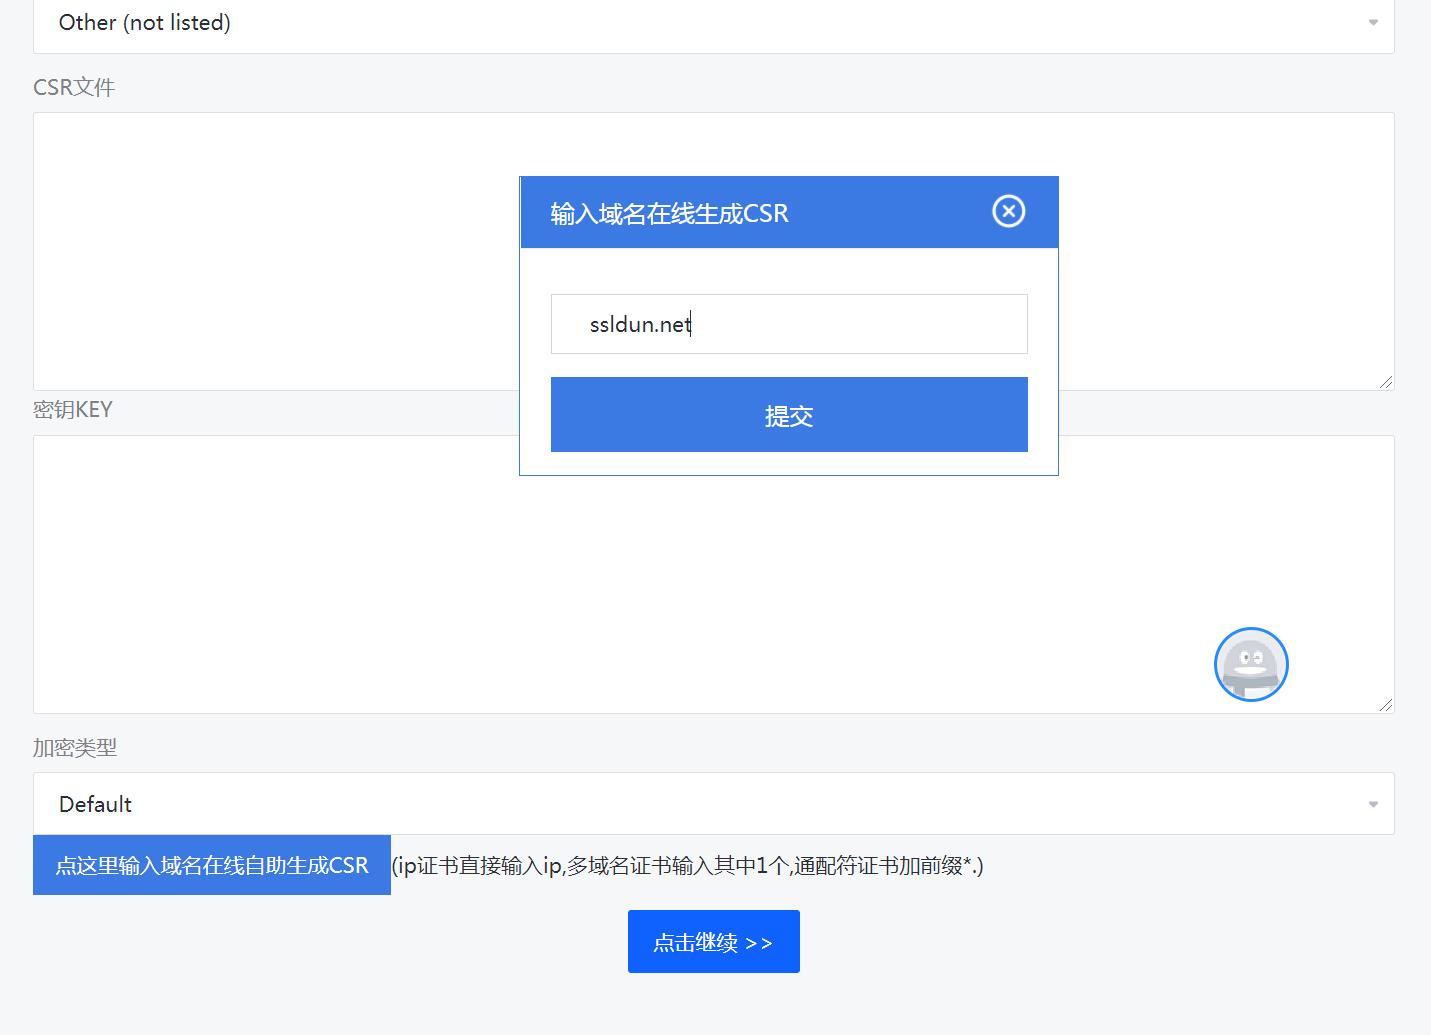Click the CSR文件 field label
Image resolution: width=1431 pixels, height=1035 pixels.
click(x=74, y=87)
